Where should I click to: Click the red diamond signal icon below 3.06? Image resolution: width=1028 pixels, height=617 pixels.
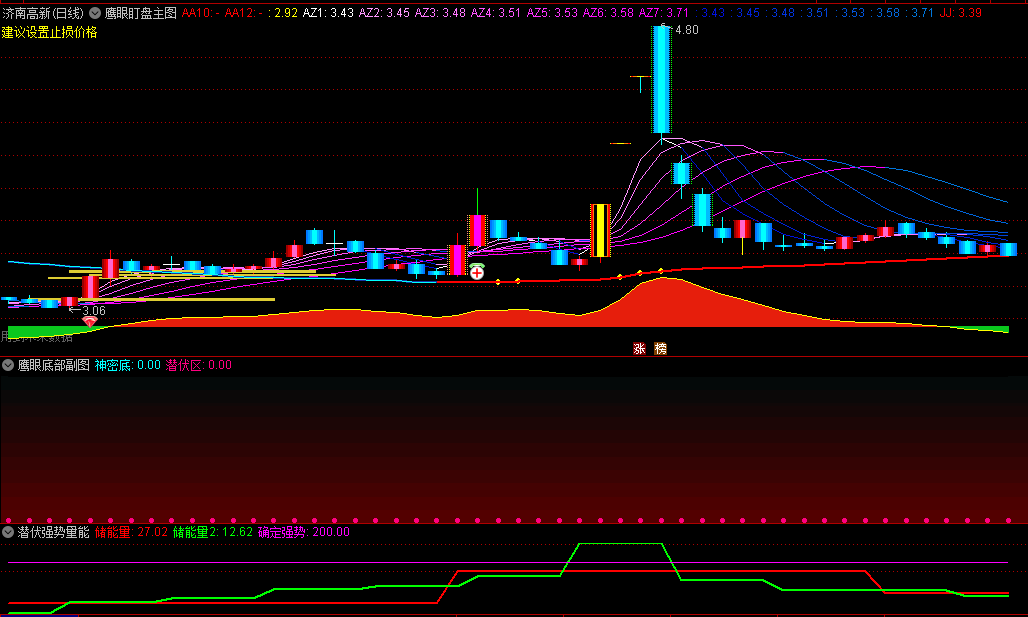[x=90, y=321]
